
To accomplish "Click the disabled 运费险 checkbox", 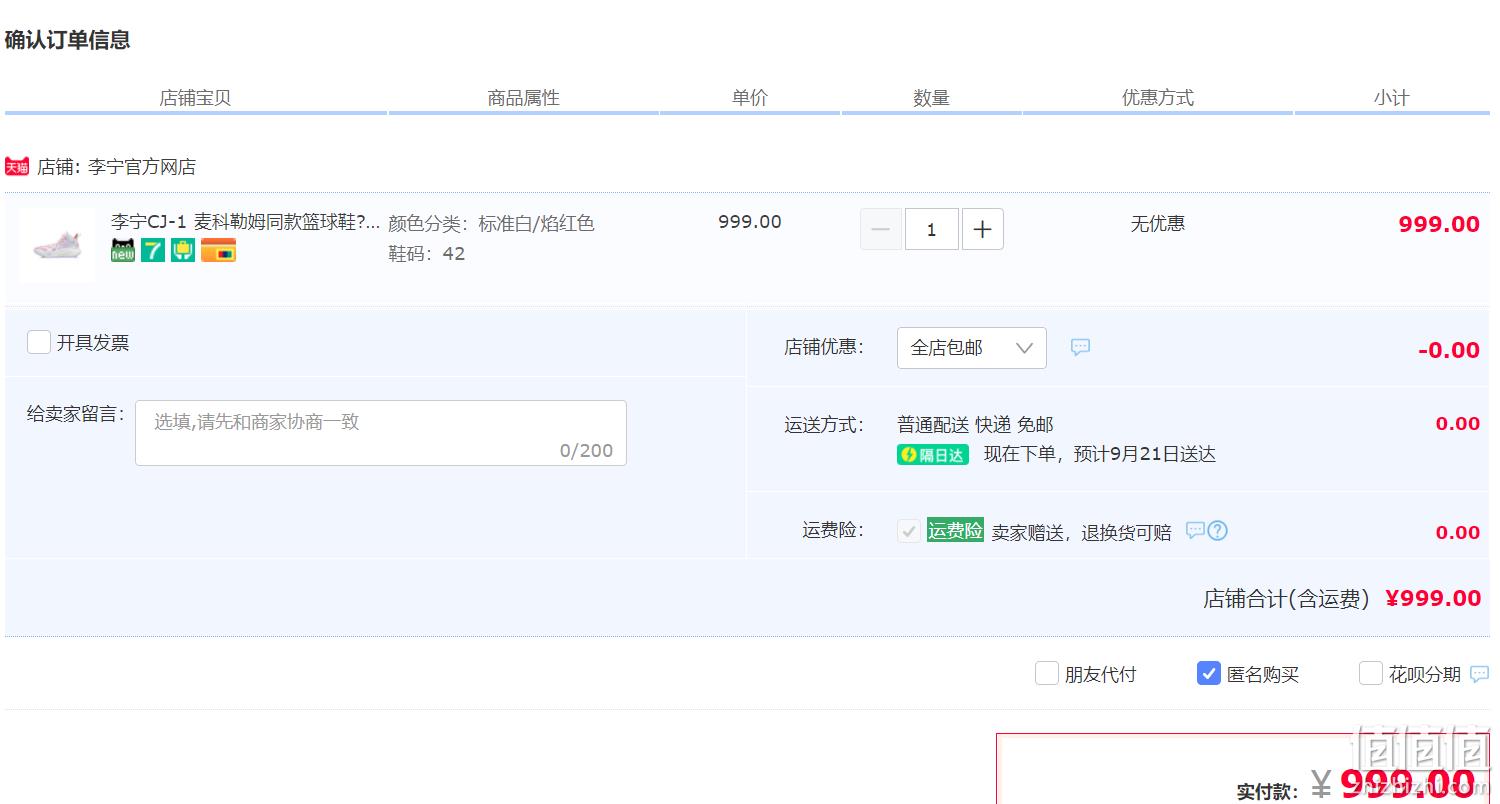I will [909, 531].
